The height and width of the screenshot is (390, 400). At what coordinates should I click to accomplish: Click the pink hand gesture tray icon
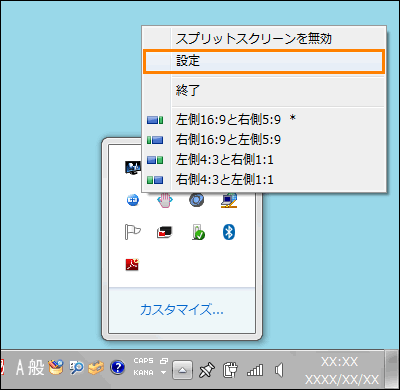tap(165, 201)
